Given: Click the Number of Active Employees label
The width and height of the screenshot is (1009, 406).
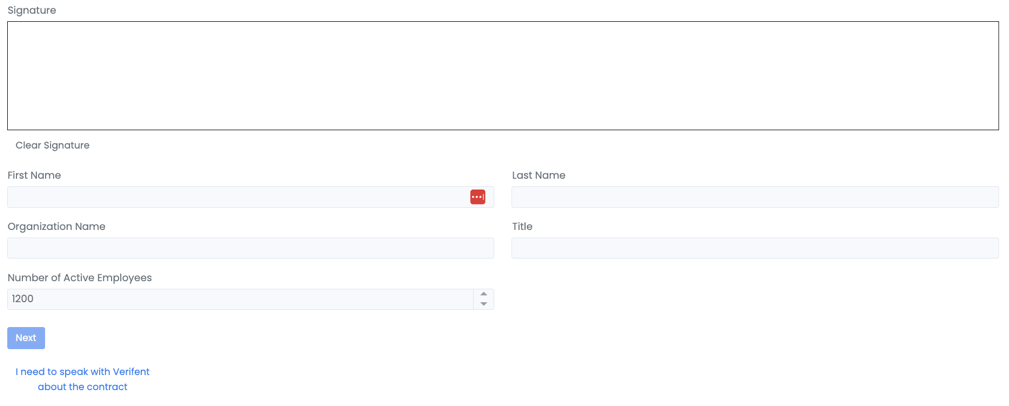Looking at the screenshot, I should pyautogui.click(x=80, y=277).
